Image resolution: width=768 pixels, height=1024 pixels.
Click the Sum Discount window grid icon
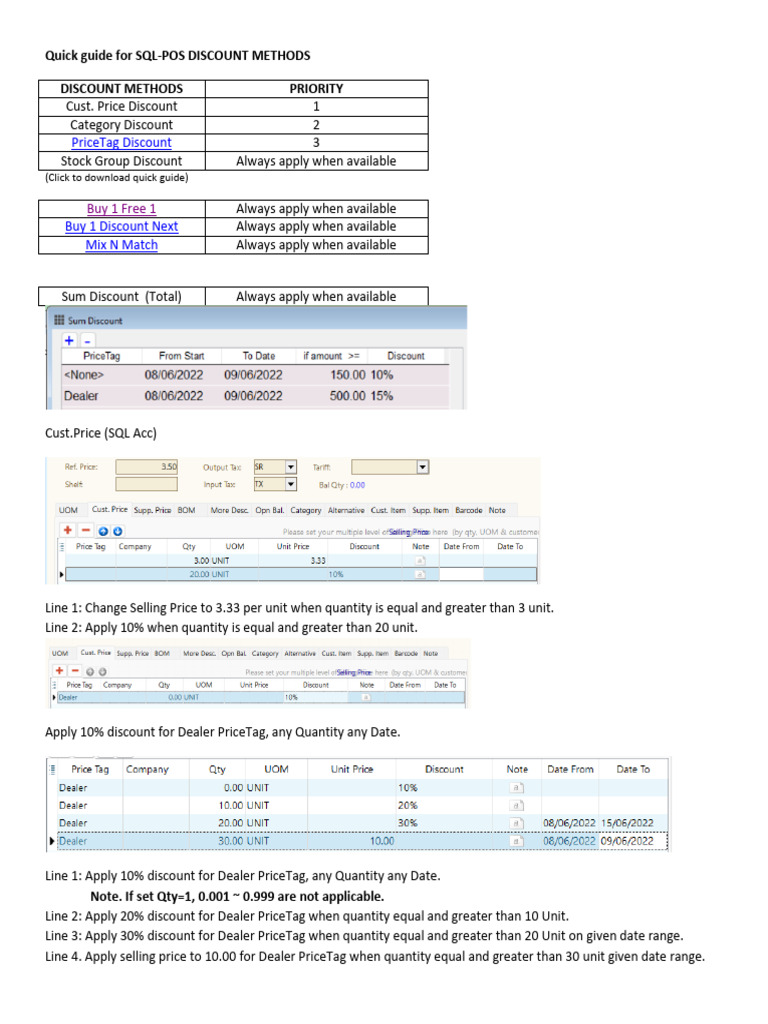(59, 320)
